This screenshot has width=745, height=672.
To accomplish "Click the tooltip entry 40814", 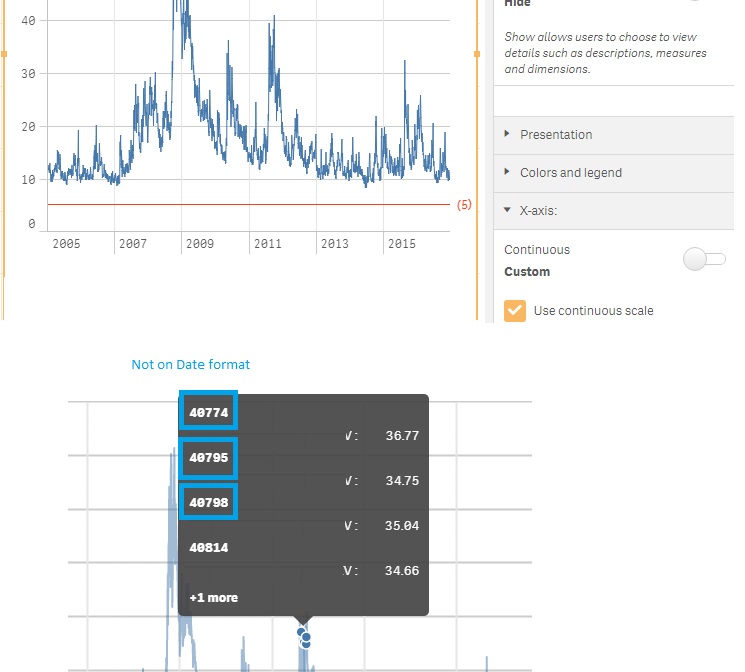I will click(209, 547).
